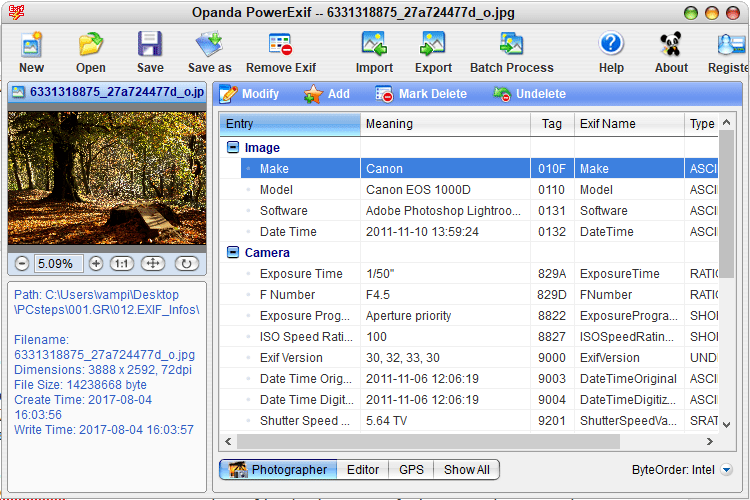Open Batch Process tool

click(511, 44)
